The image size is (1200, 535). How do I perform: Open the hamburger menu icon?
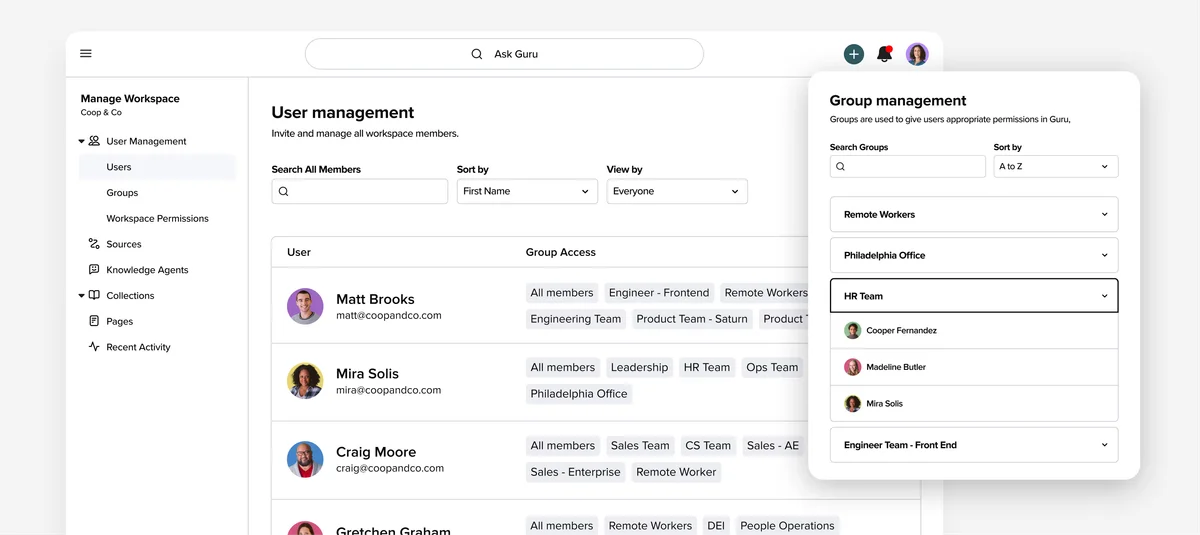86,54
